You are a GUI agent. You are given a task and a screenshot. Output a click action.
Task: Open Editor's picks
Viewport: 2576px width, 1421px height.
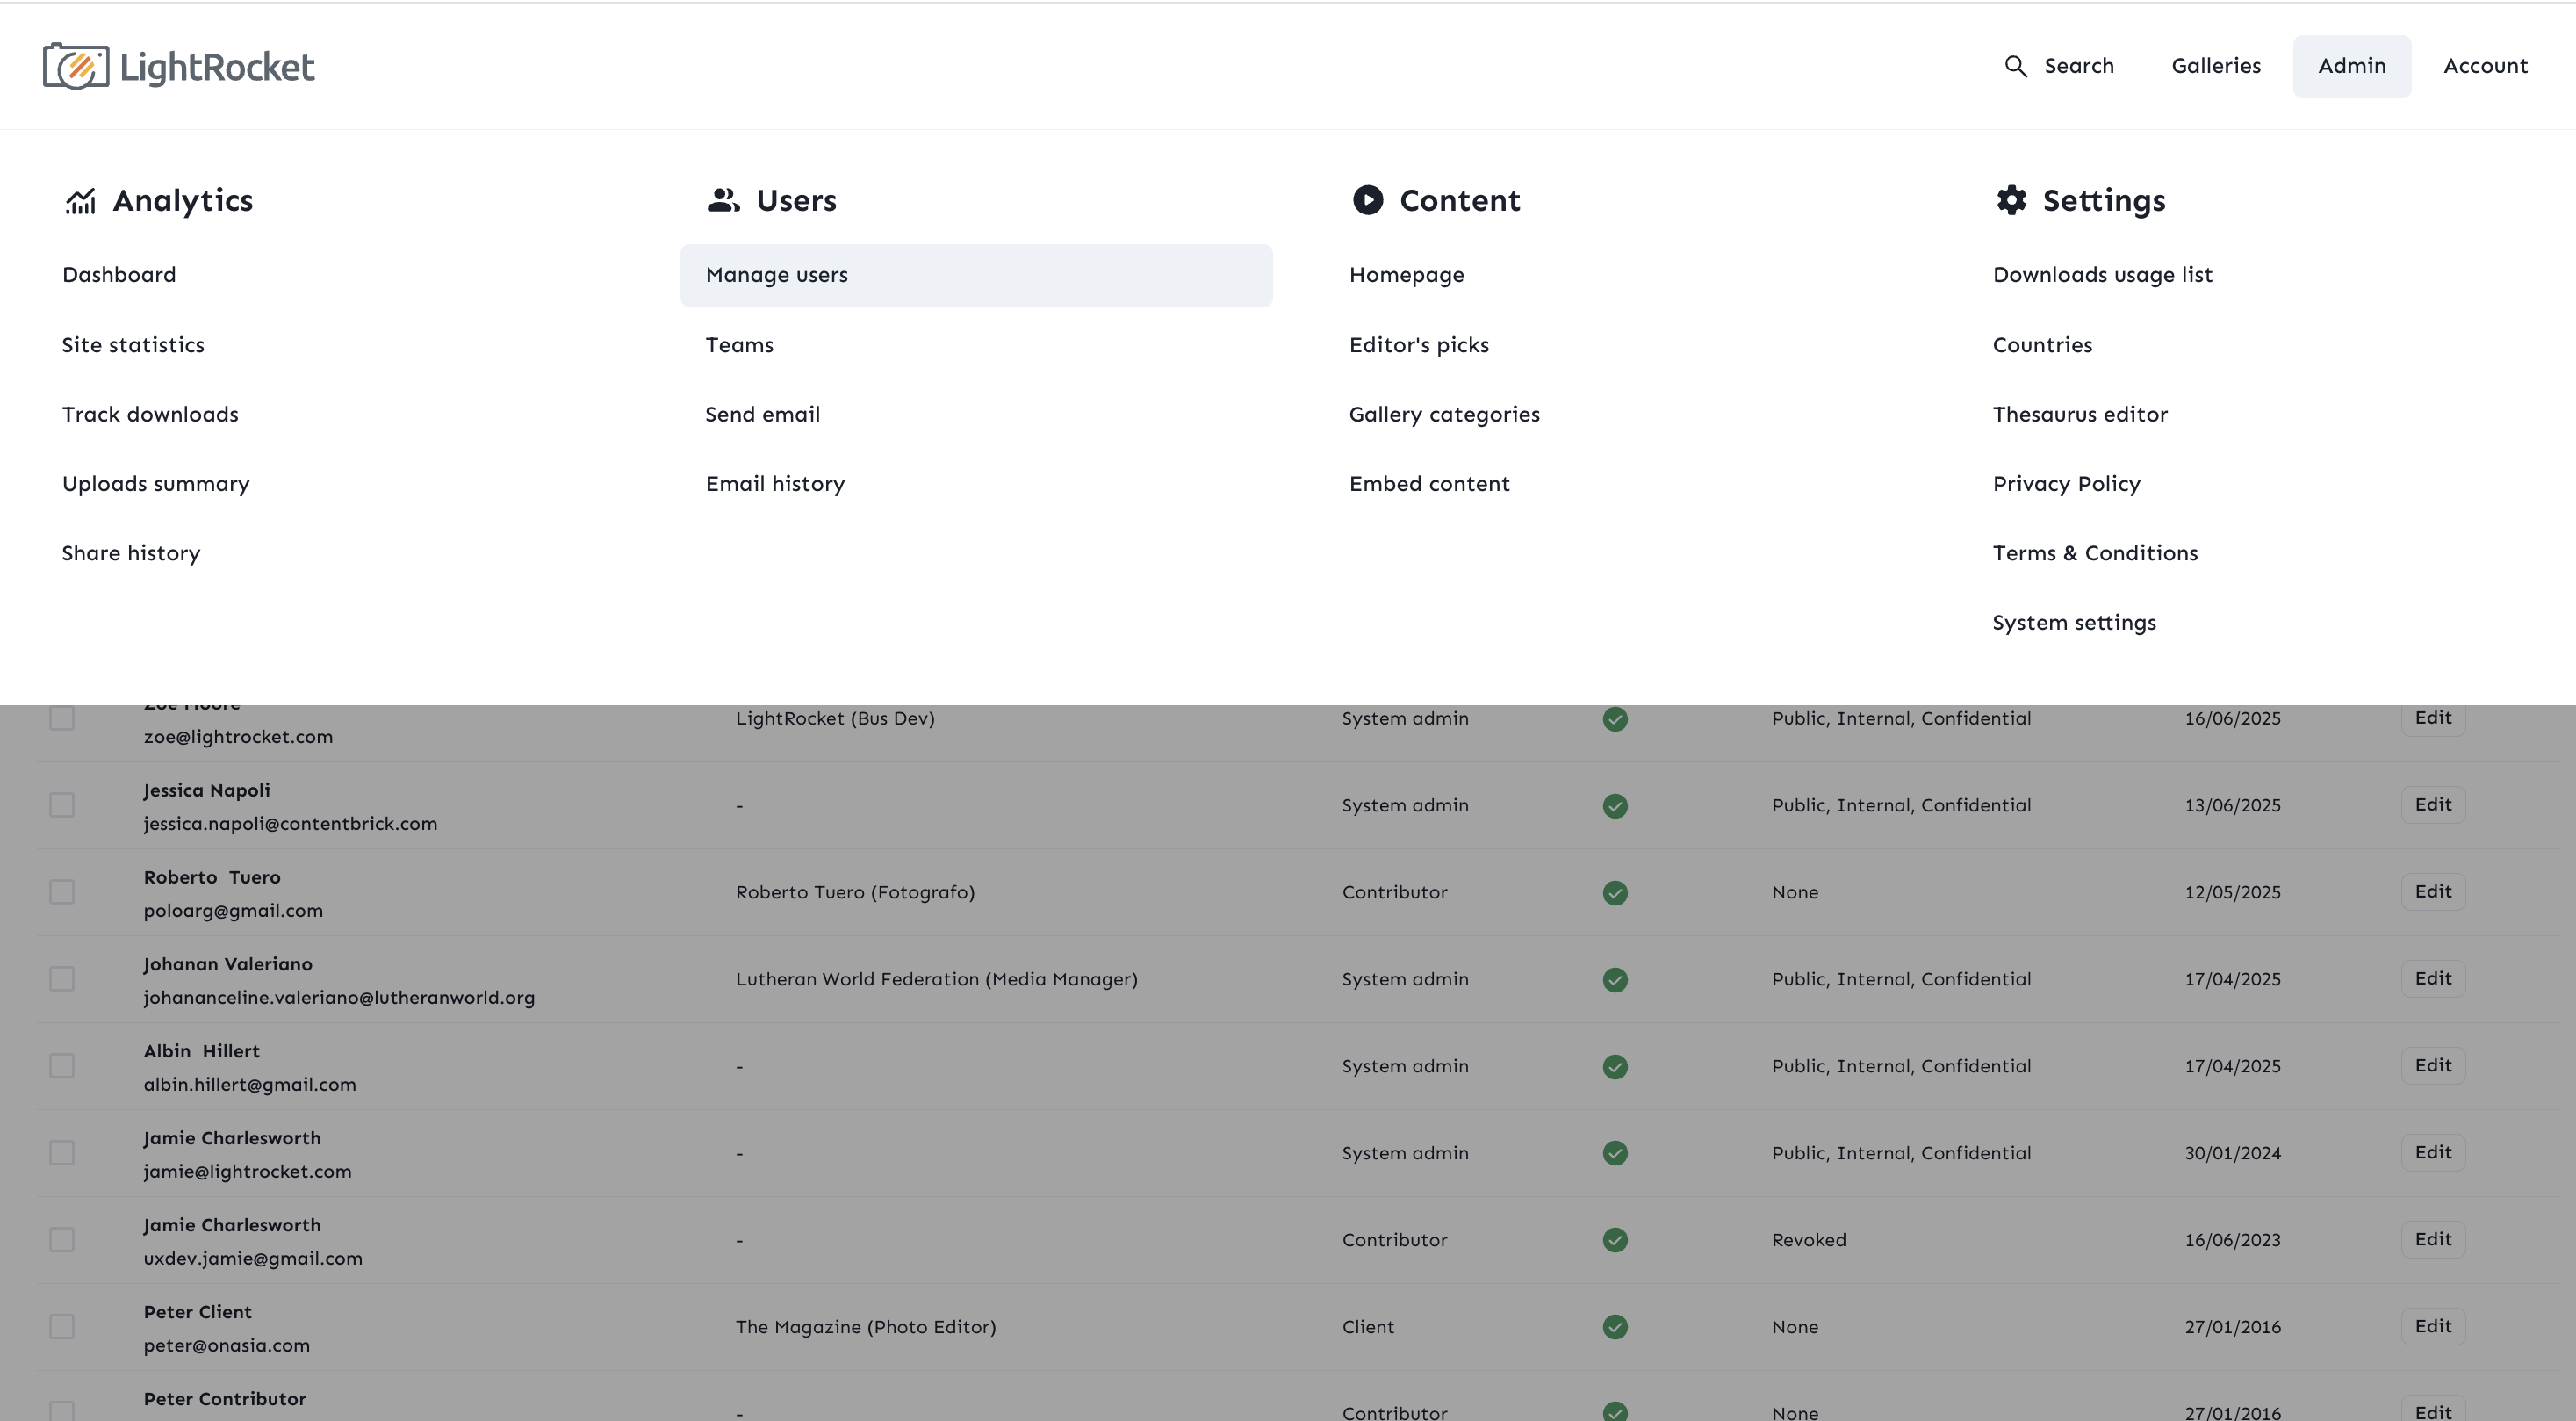point(1419,345)
